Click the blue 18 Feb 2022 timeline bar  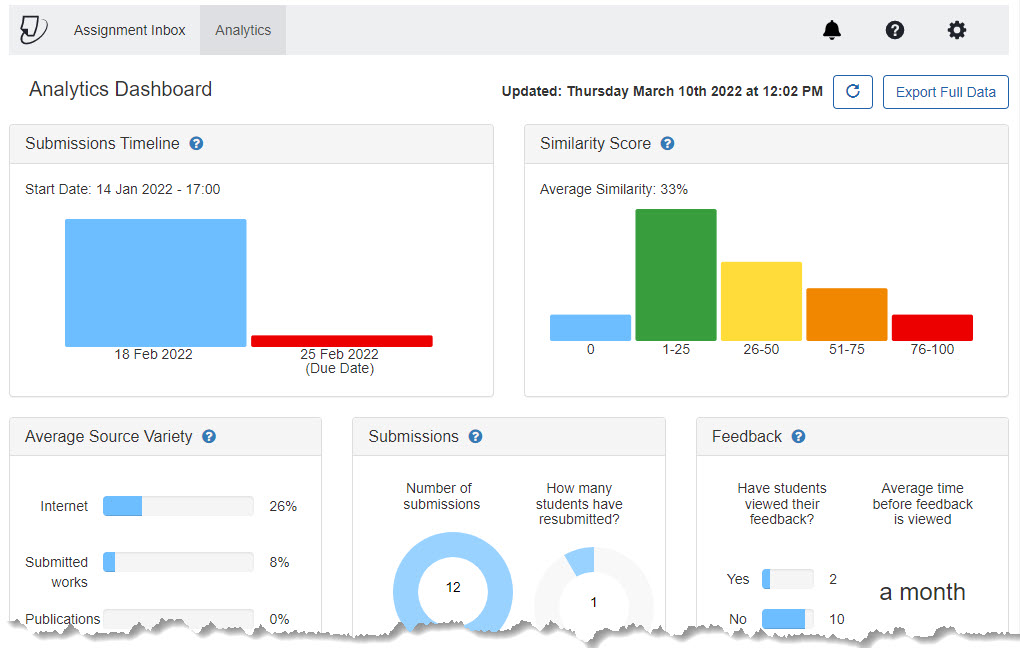coord(156,283)
